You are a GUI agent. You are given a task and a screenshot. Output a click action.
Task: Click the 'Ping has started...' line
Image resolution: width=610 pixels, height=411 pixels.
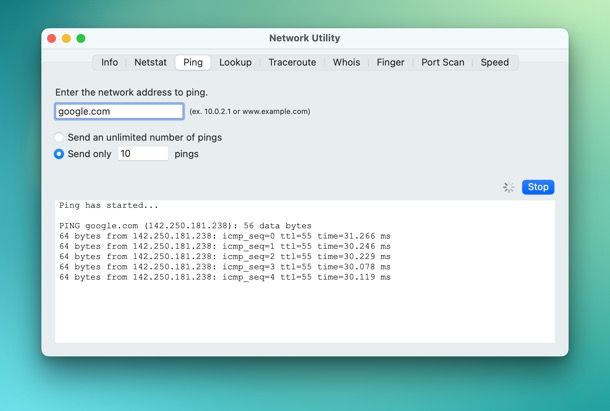(x=109, y=206)
